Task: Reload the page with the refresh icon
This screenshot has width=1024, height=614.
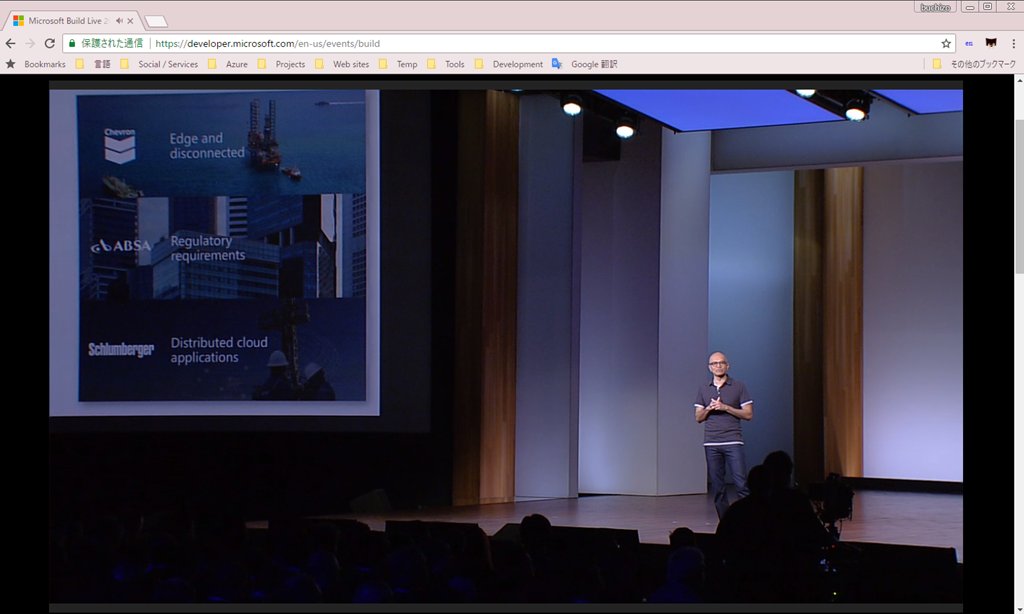Action: (49, 44)
